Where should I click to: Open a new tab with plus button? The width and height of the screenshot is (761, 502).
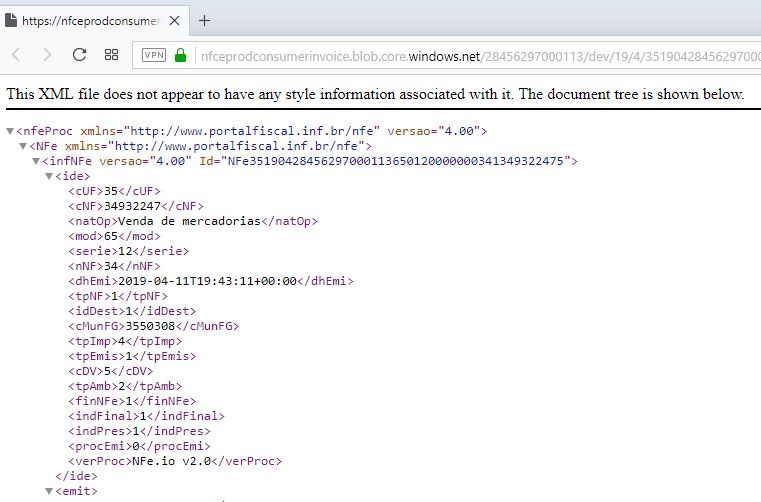click(204, 20)
